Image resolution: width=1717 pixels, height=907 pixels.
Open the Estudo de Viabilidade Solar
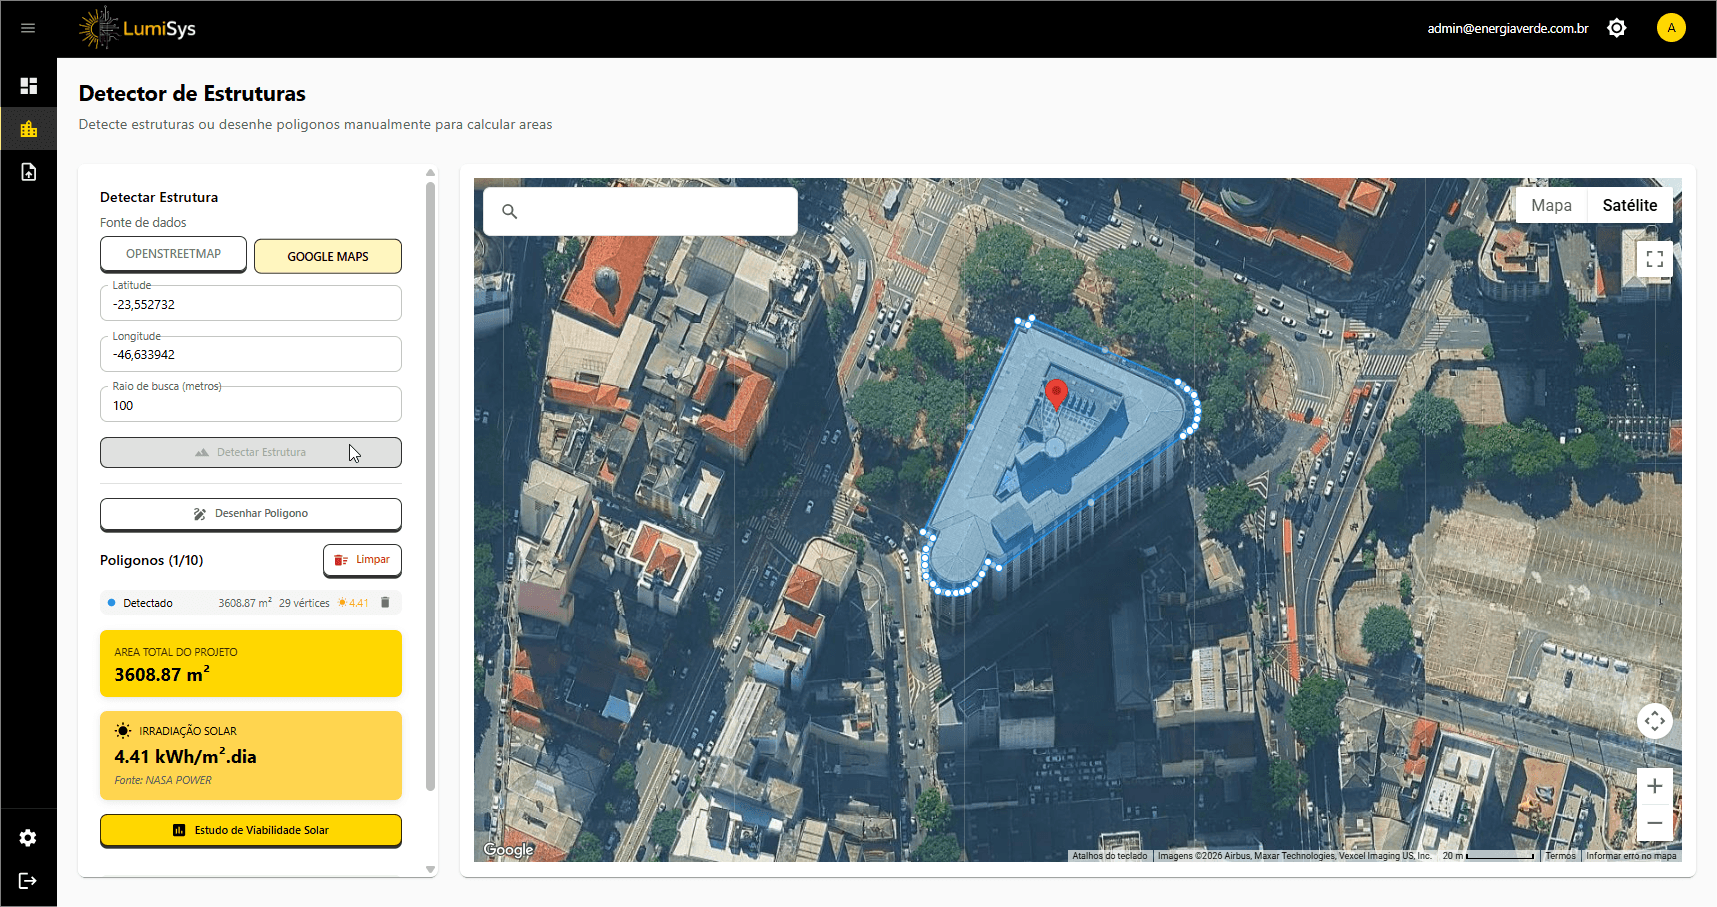251,830
